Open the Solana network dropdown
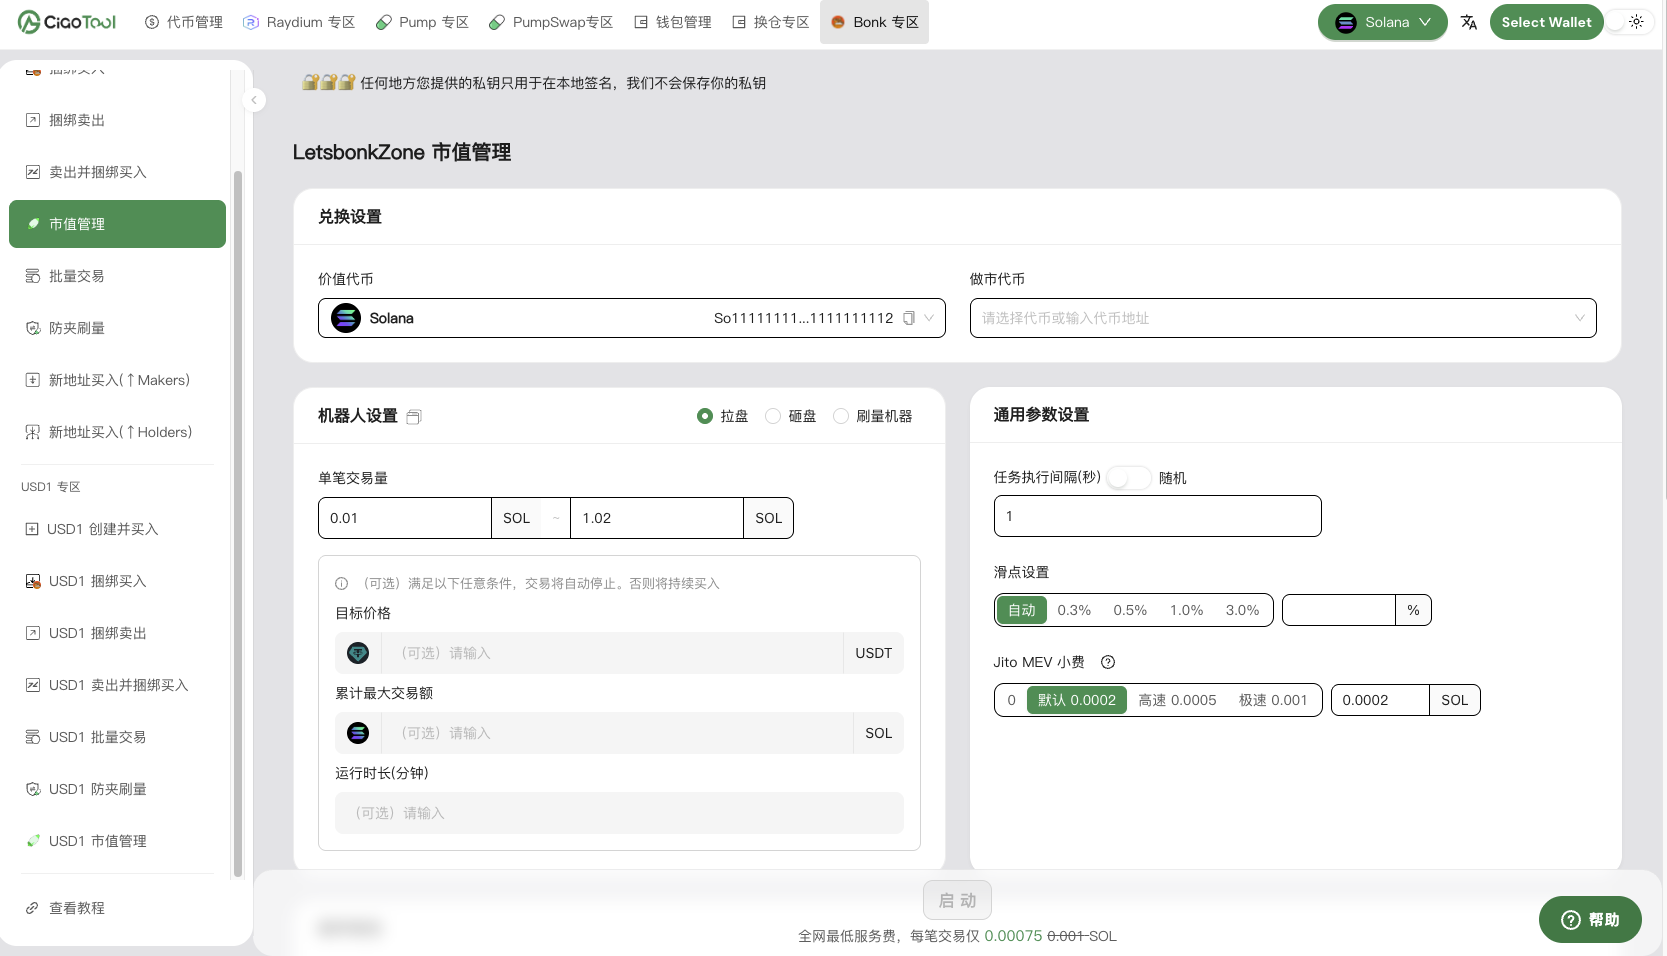This screenshot has width=1667, height=956. (x=1382, y=22)
